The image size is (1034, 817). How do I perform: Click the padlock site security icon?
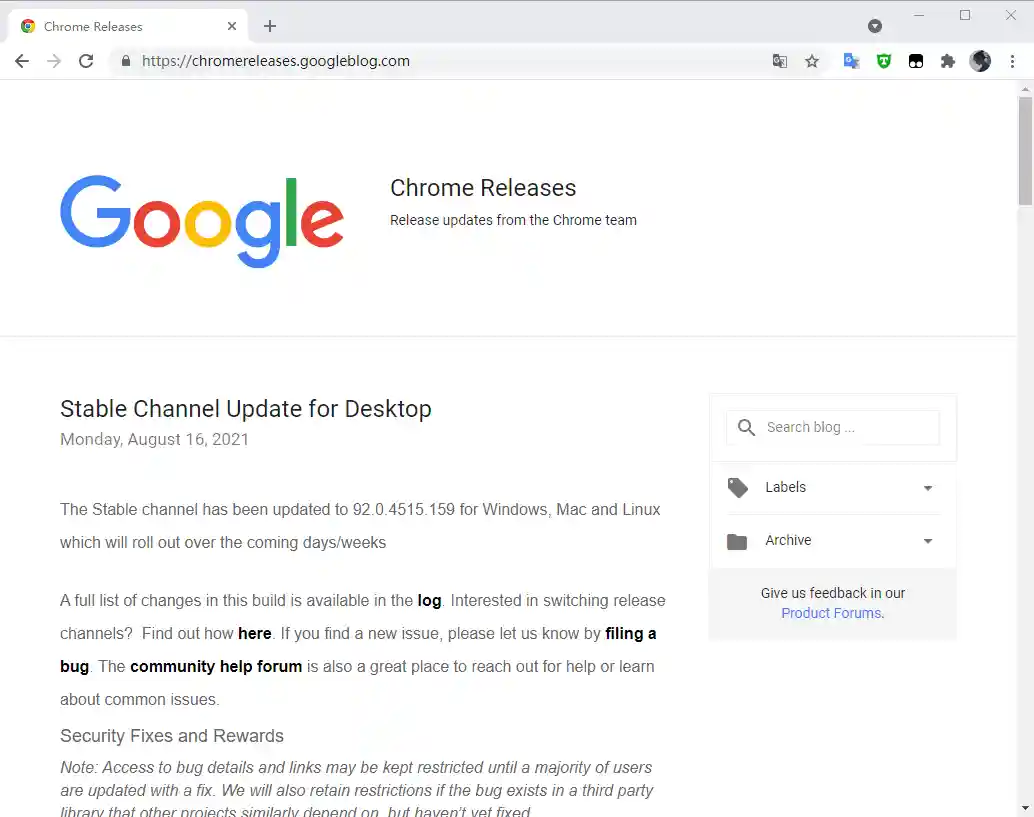[x=126, y=61]
